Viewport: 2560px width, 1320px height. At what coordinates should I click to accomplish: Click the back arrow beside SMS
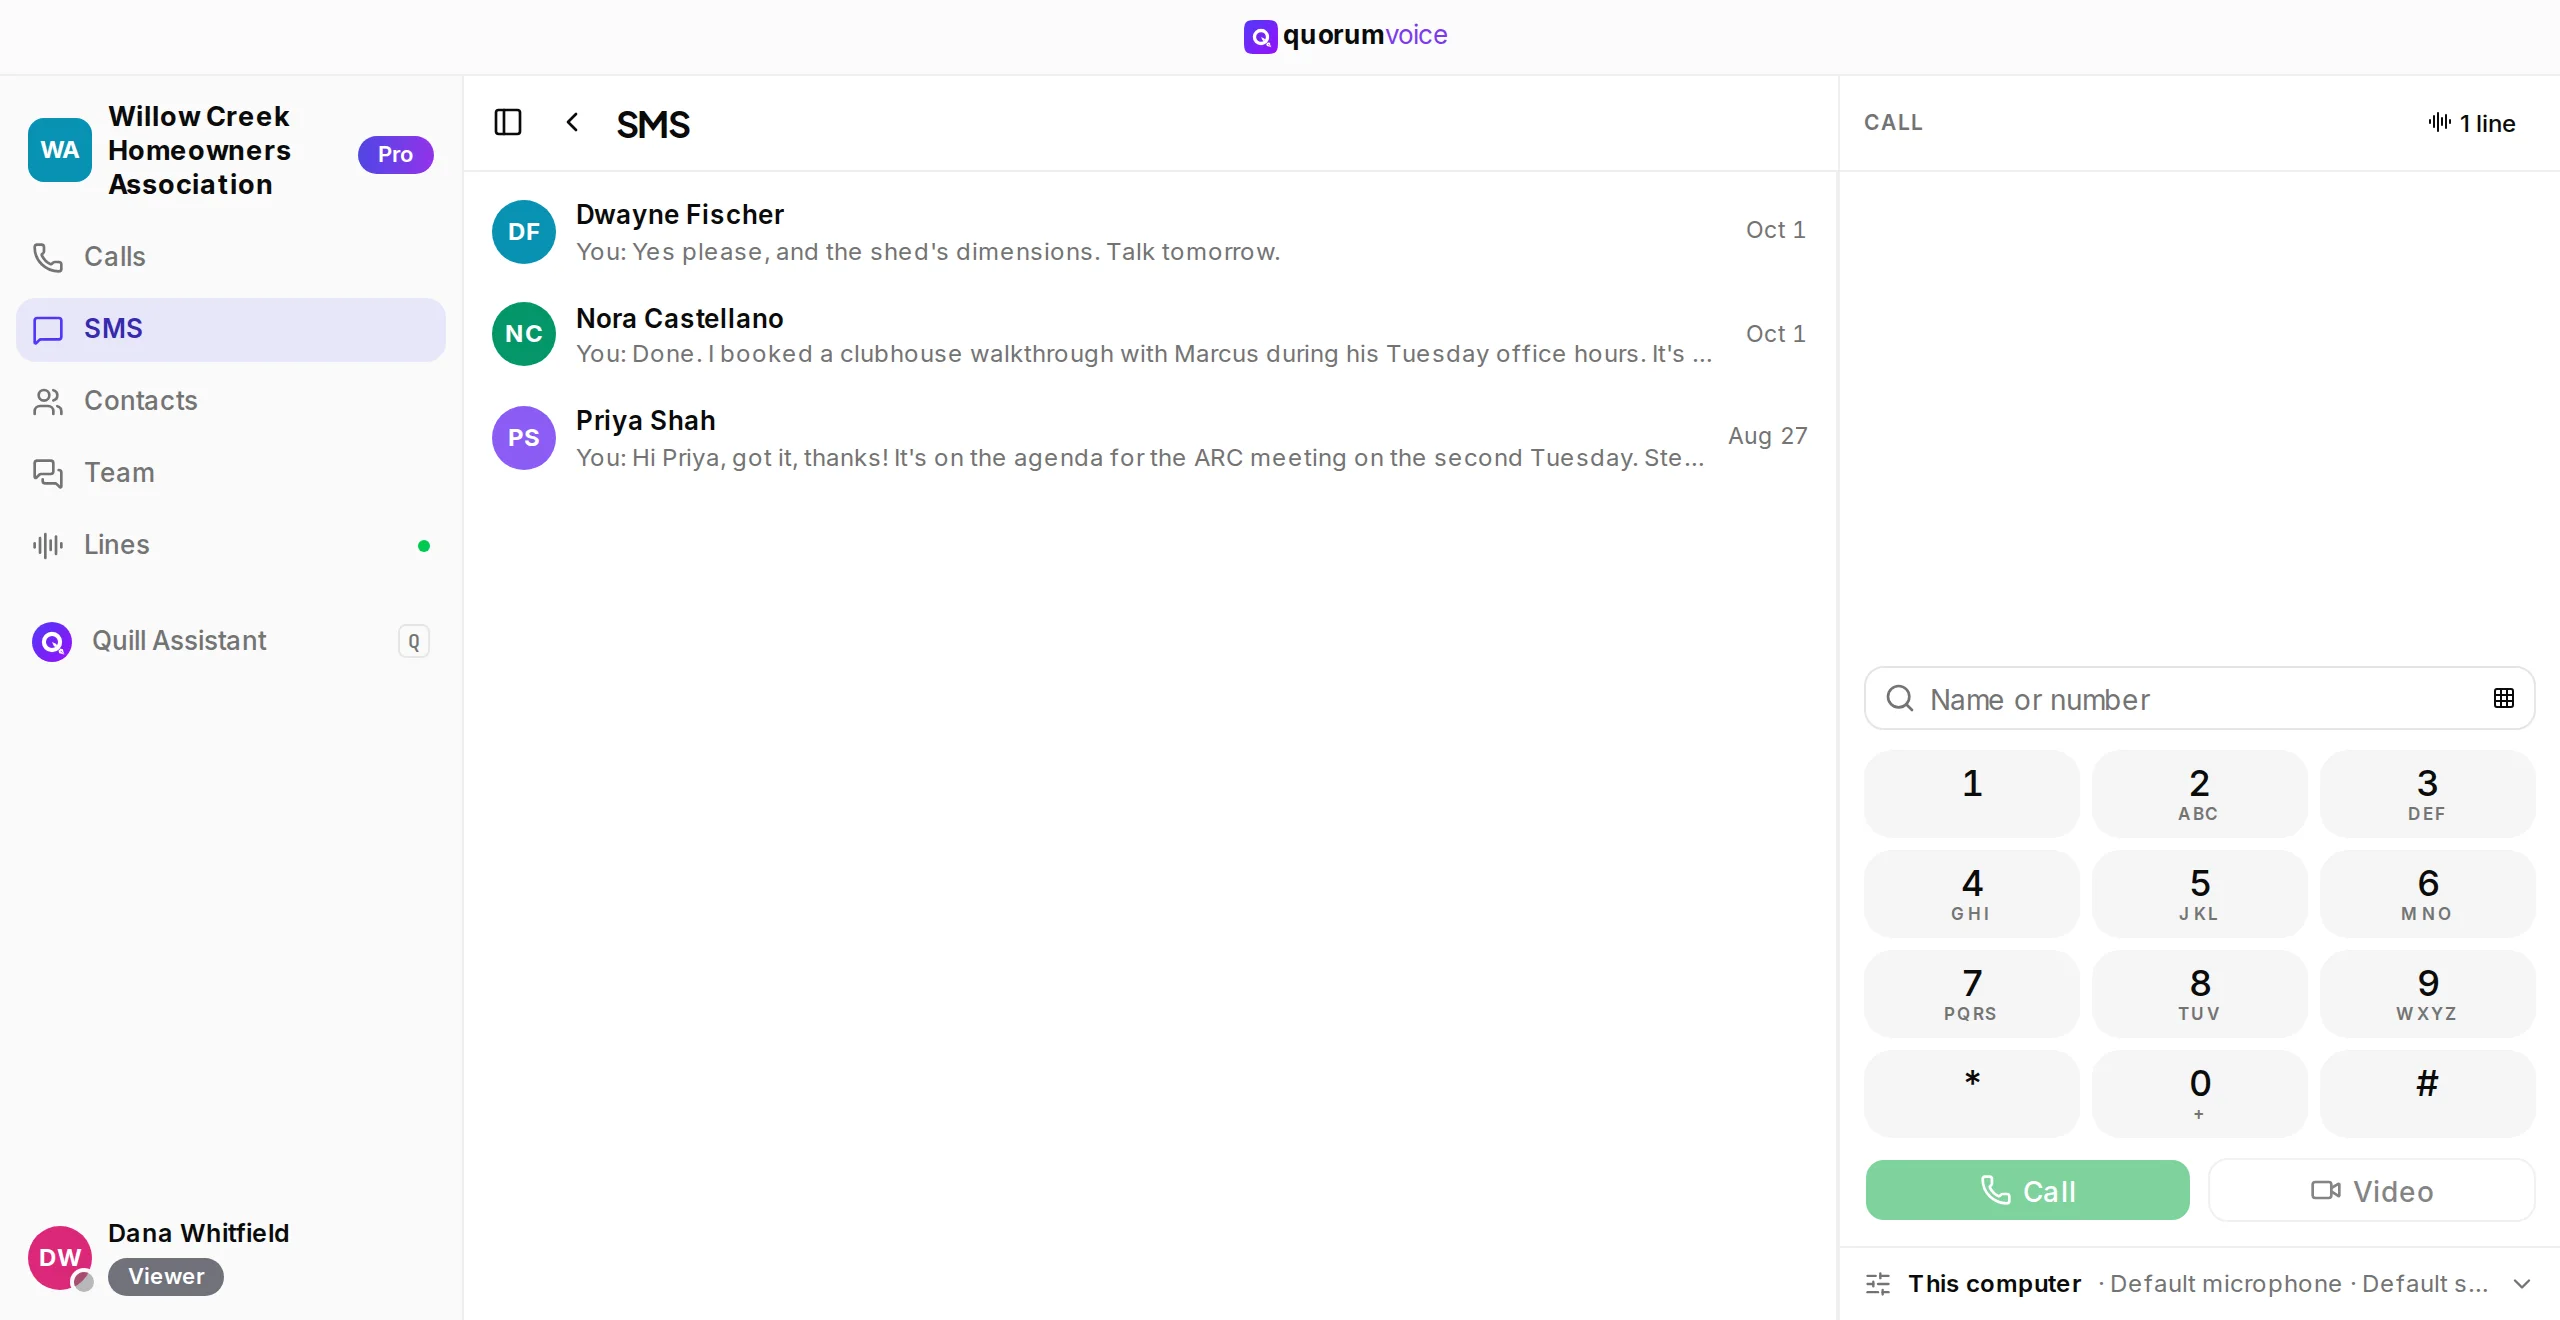click(572, 123)
